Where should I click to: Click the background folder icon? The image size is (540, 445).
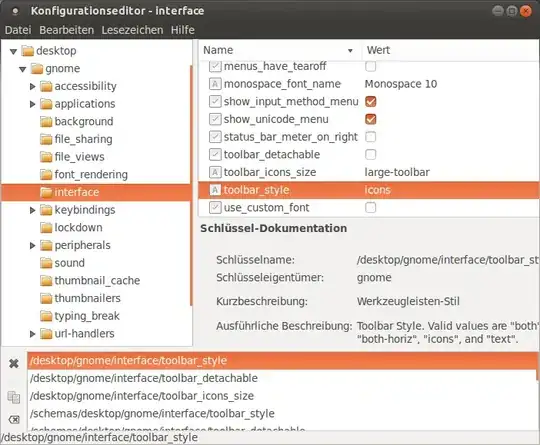coord(46,122)
